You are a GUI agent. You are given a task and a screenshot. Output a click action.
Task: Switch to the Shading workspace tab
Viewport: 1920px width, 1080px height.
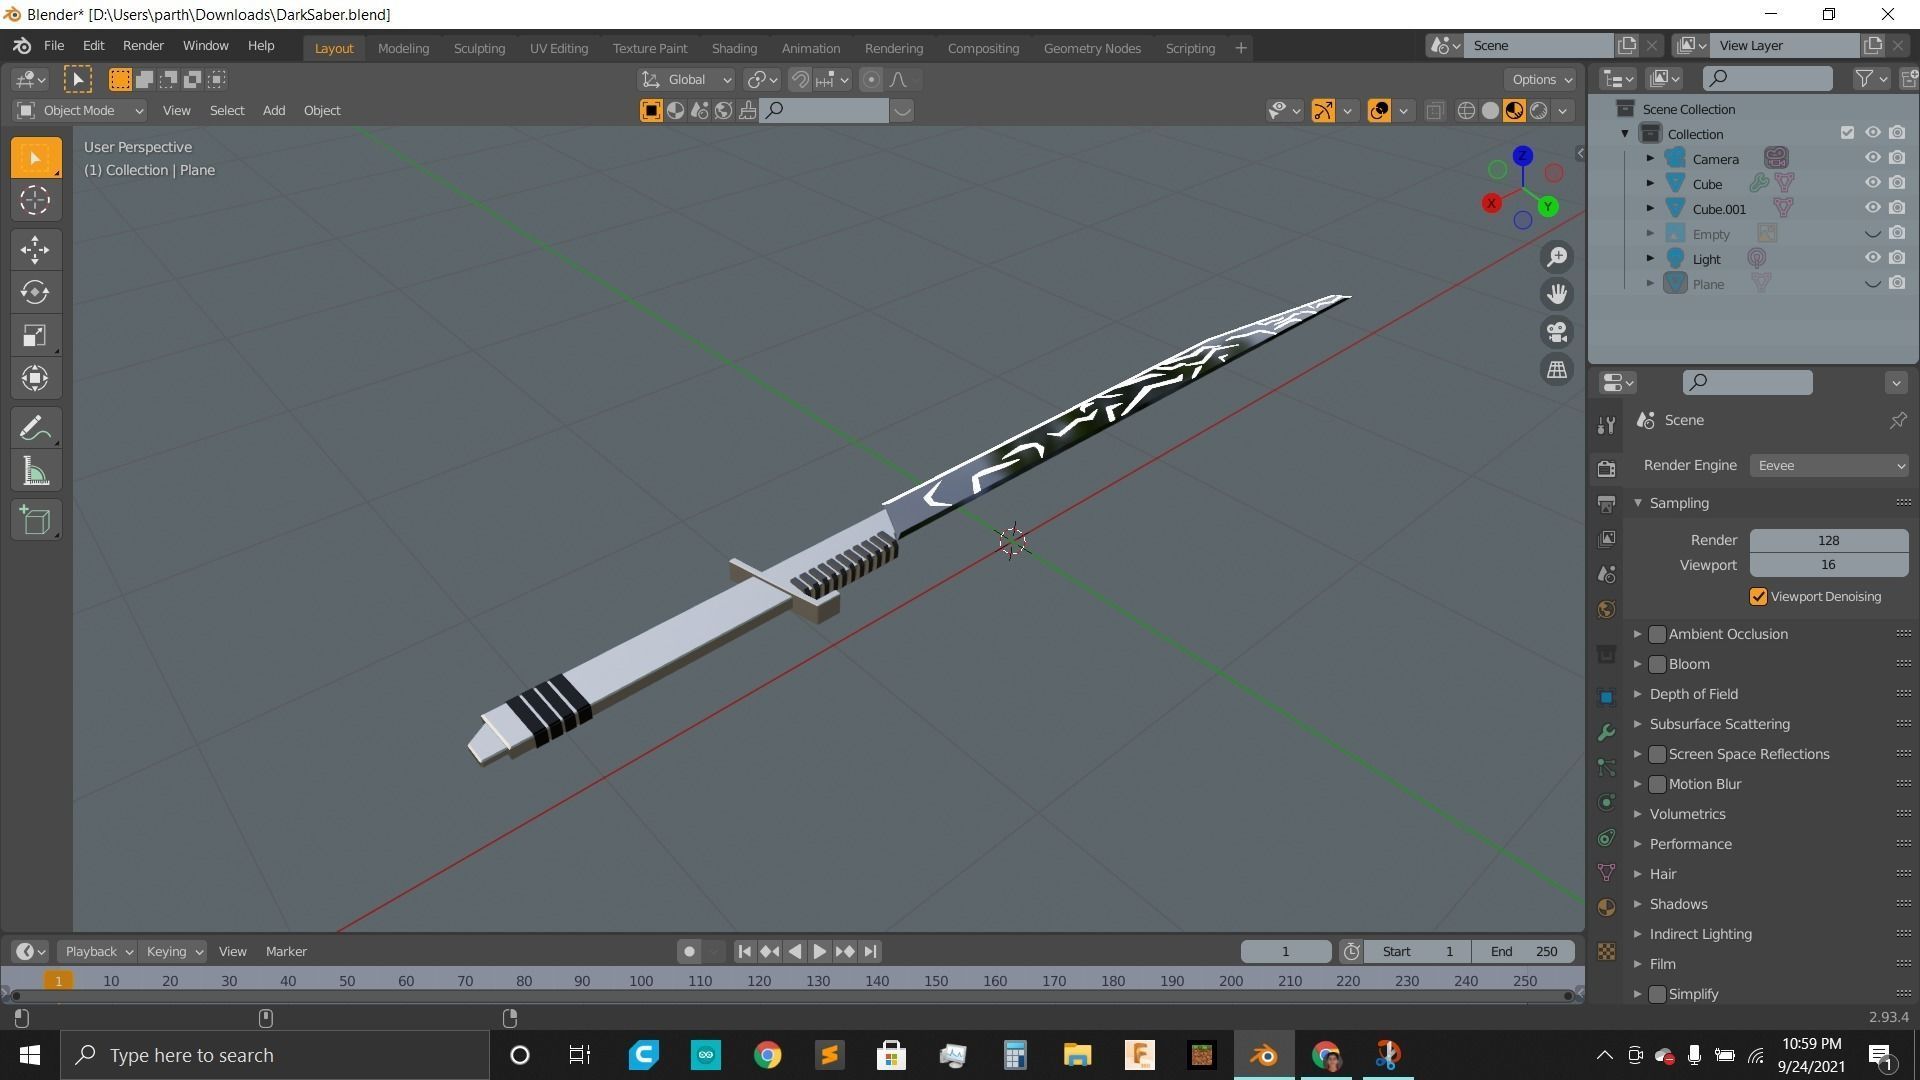pyautogui.click(x=734, y=48)
